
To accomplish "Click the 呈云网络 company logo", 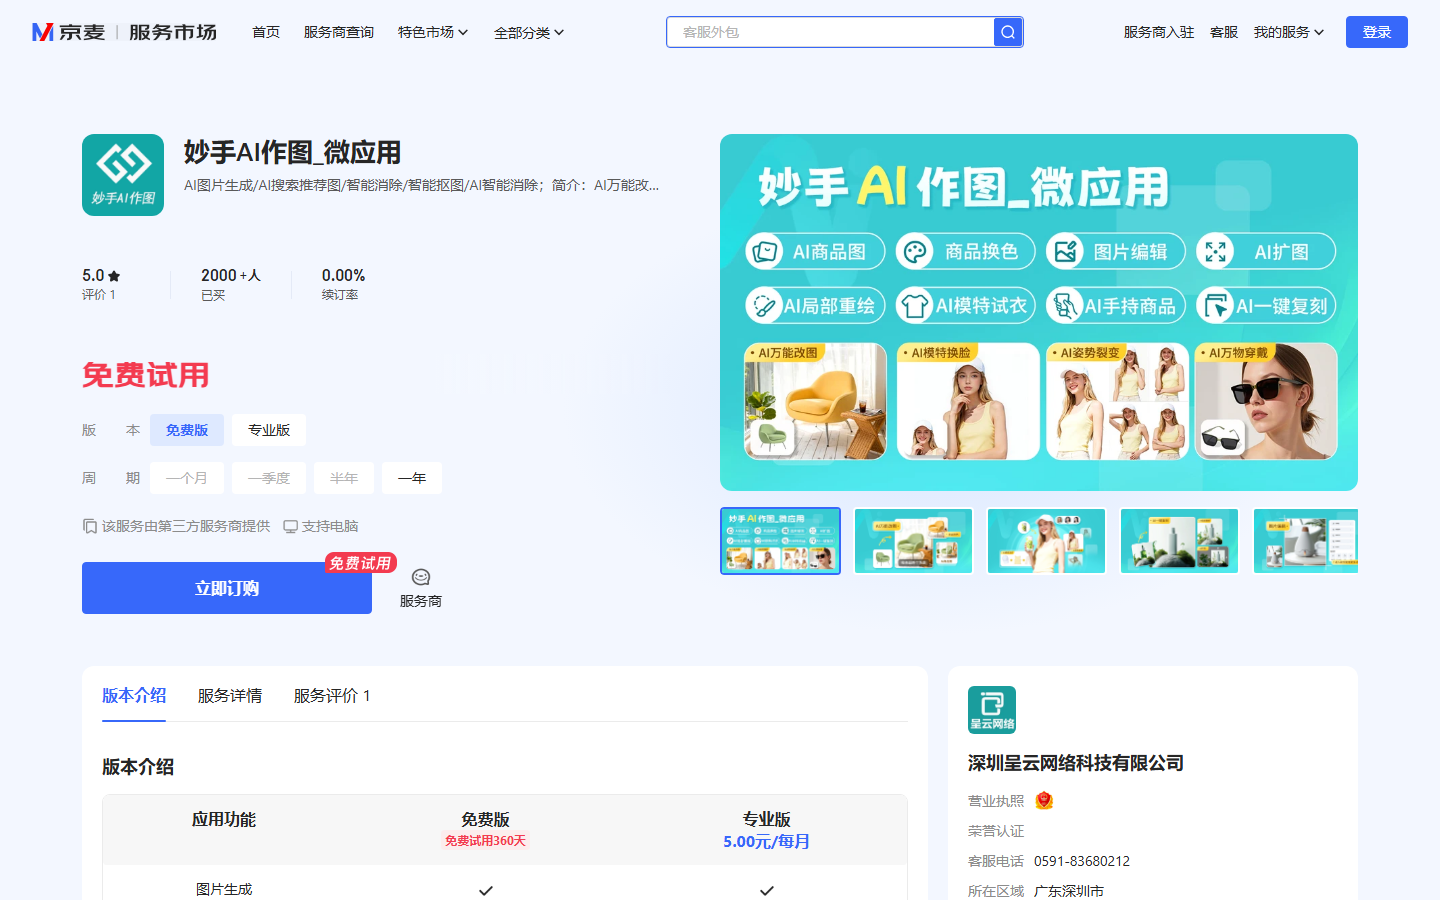I will point(992,710).
